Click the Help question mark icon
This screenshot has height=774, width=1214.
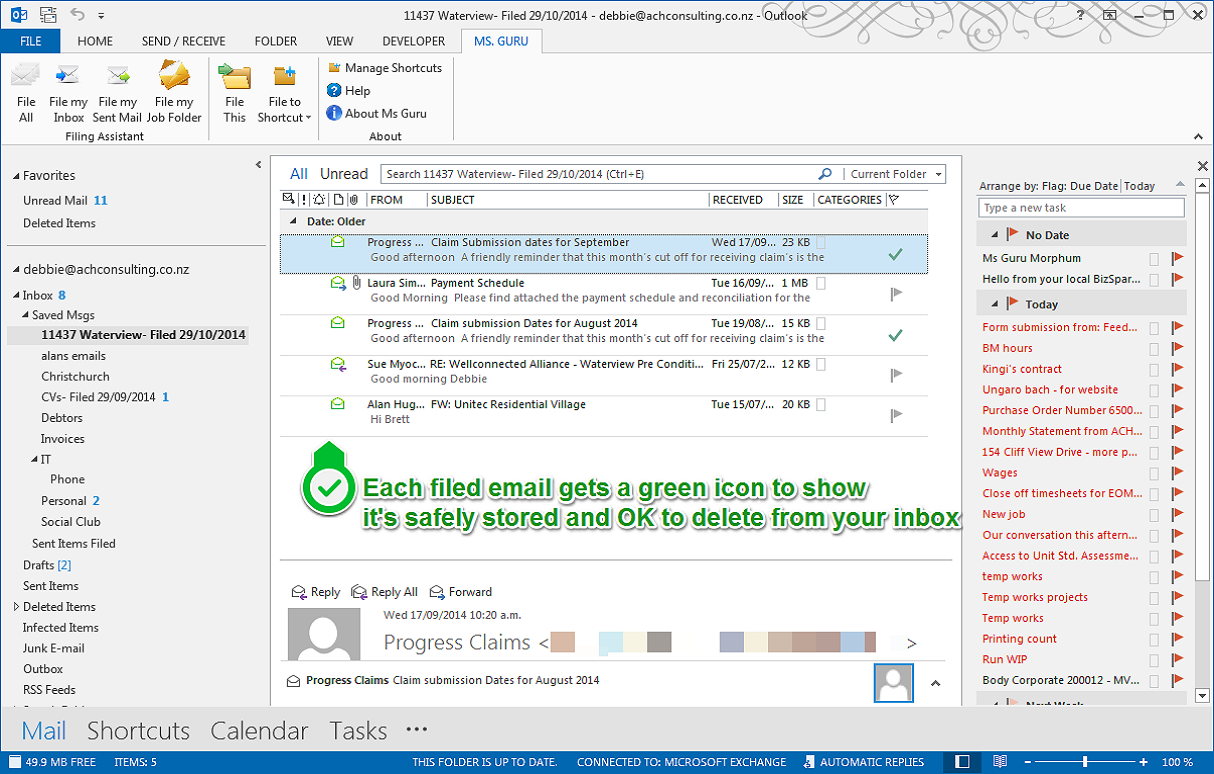pyautogui.click(x=334, y=91)
